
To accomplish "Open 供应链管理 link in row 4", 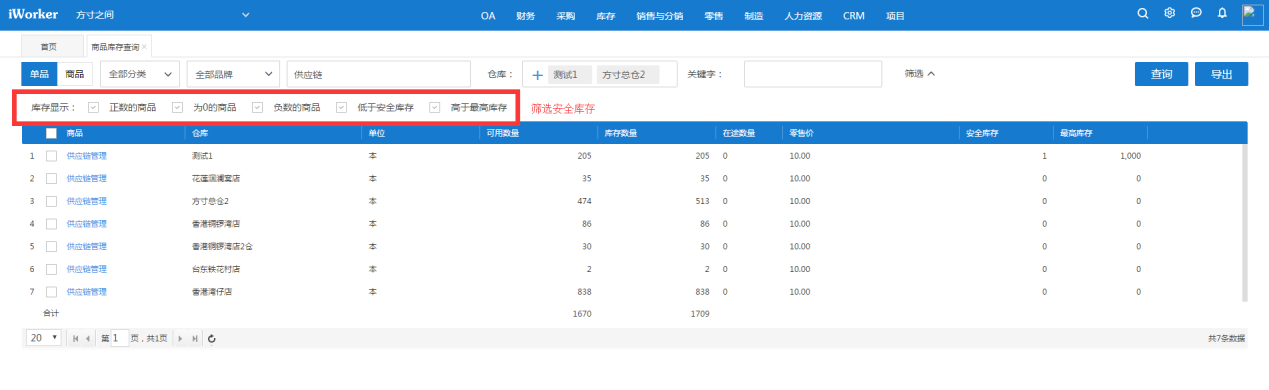I will click(86, 224).
